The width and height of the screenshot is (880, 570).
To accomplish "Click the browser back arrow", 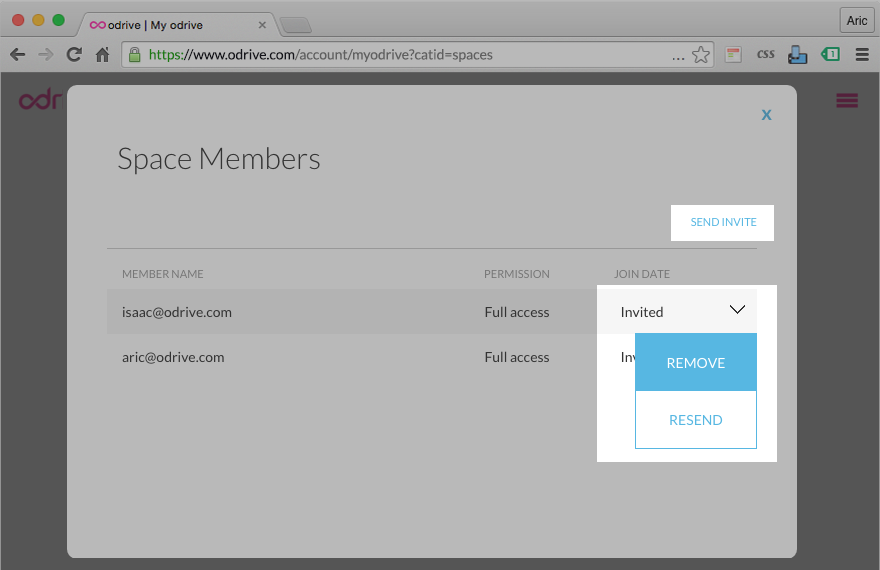I will click(17, 55).
